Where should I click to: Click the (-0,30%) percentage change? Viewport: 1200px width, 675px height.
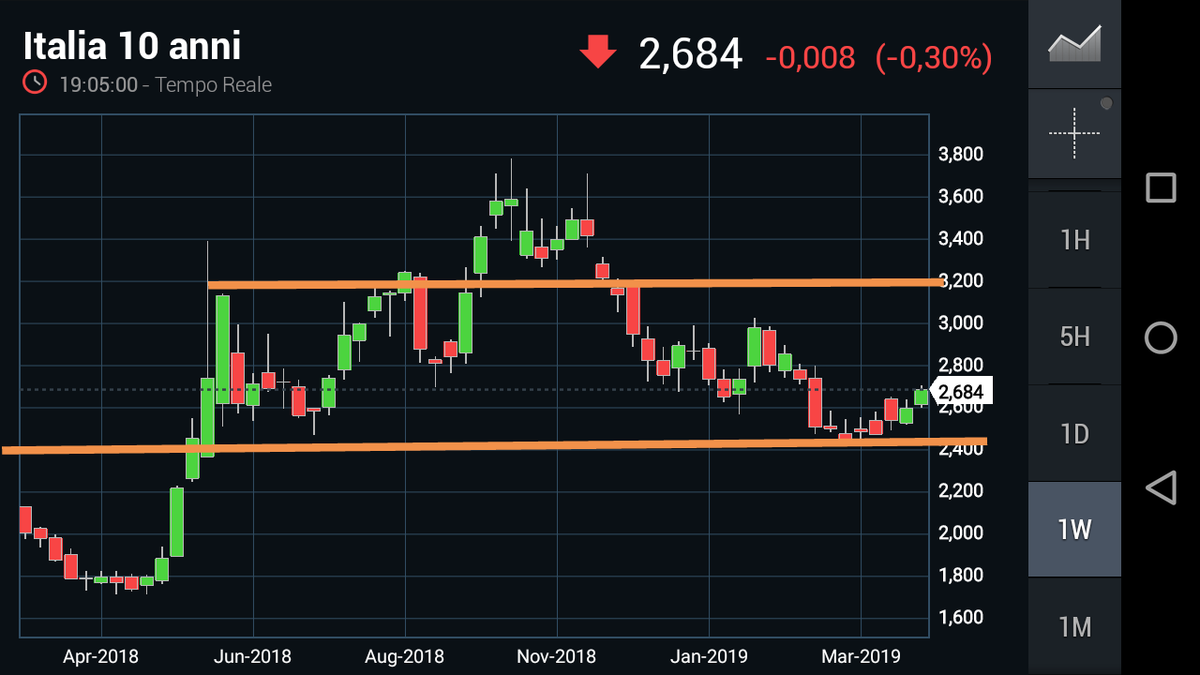tap(933, 57)
